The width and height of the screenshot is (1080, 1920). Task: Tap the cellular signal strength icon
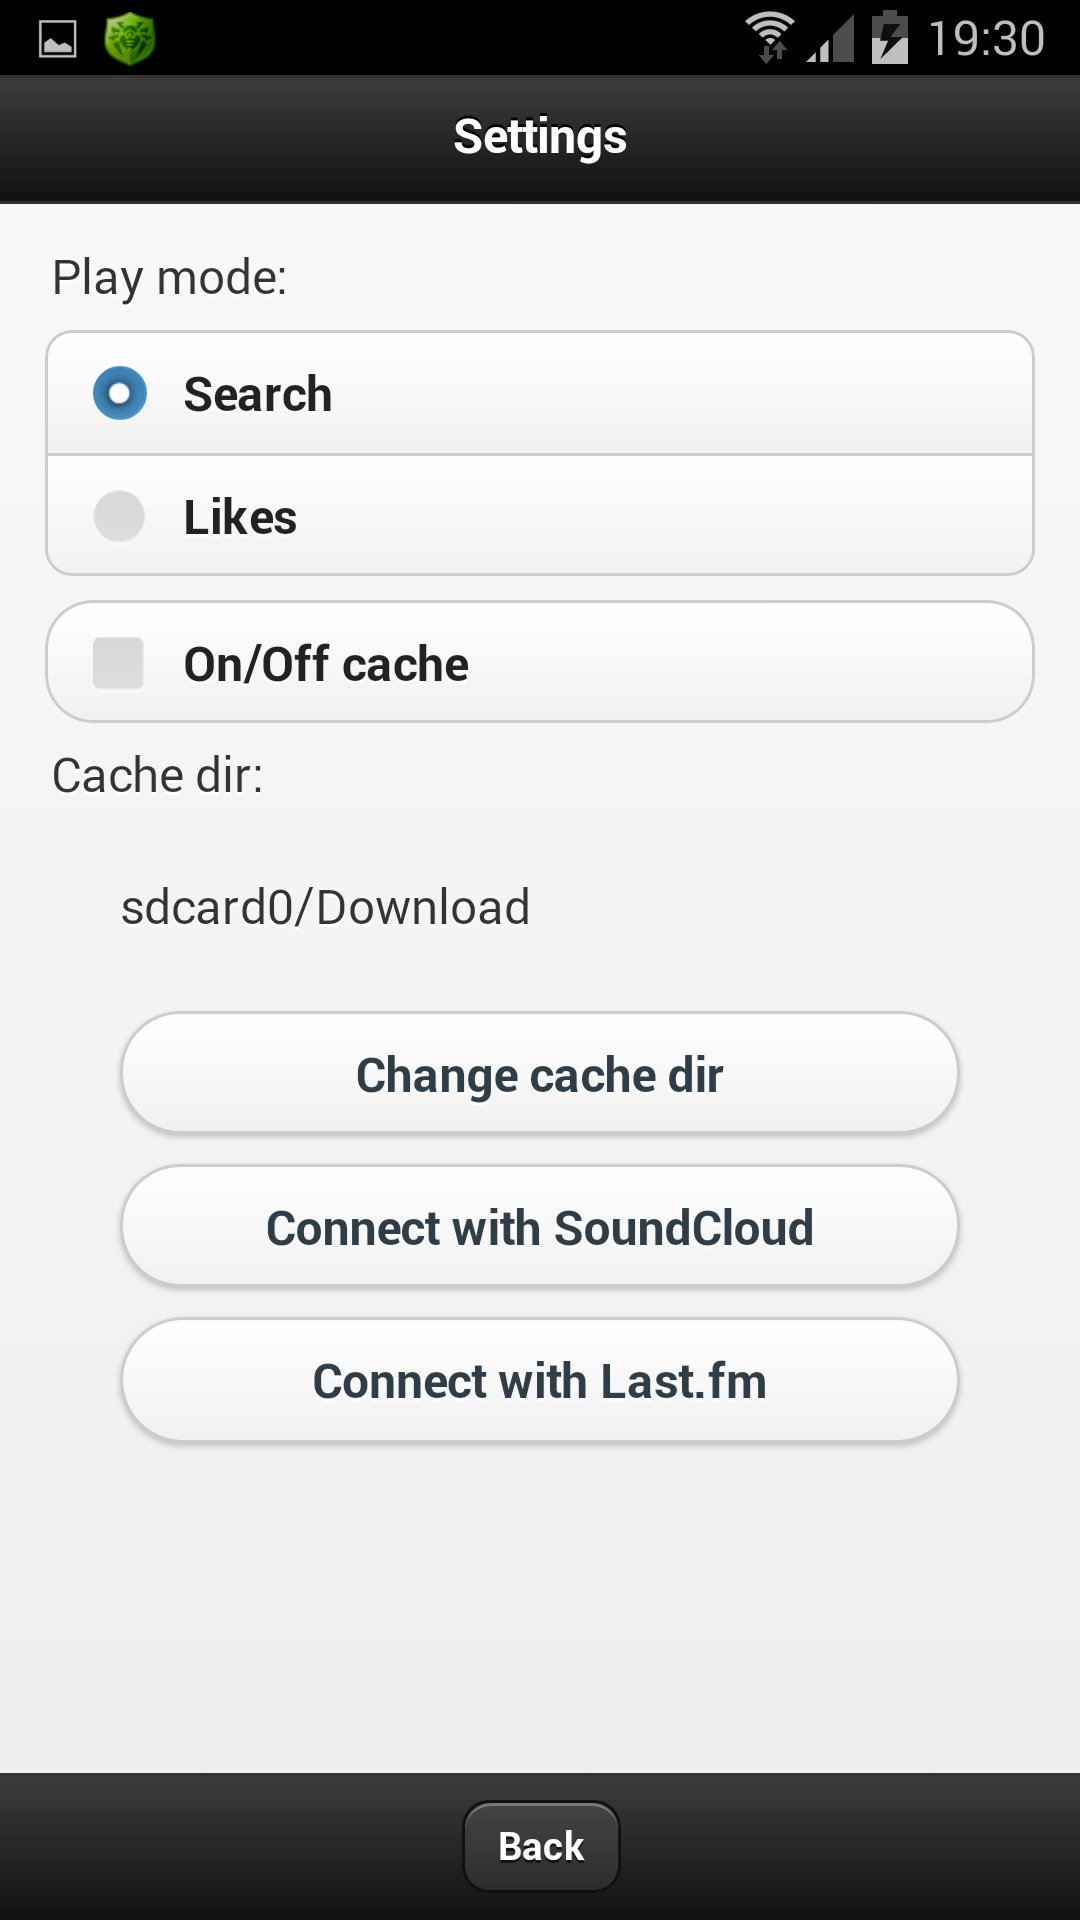point(832,39)
